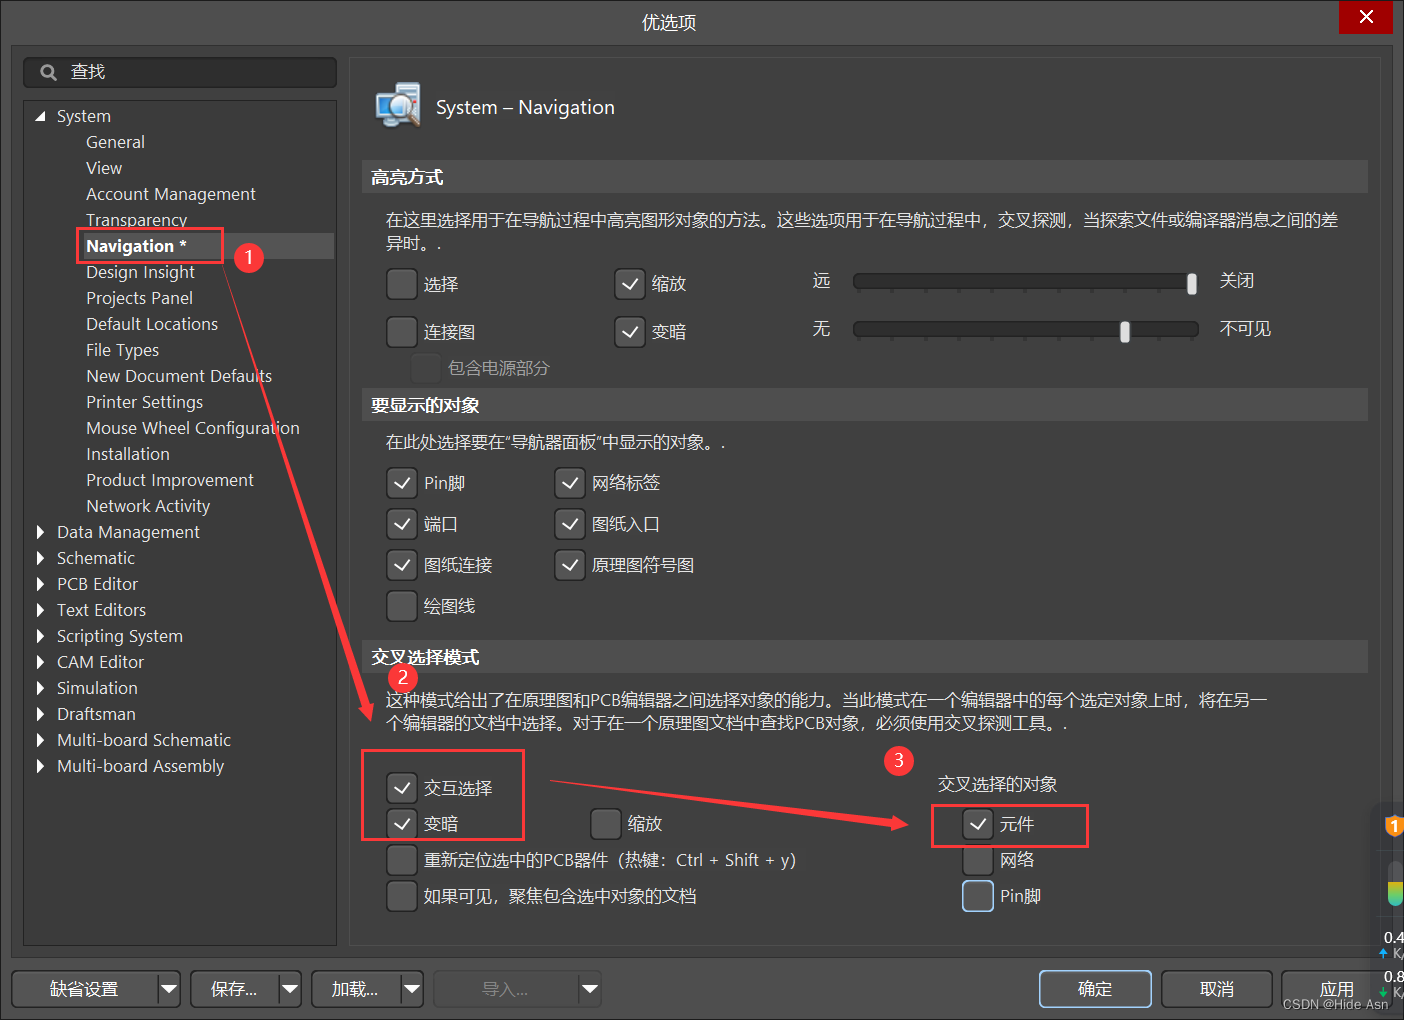Select Account Management in tree

171,194
